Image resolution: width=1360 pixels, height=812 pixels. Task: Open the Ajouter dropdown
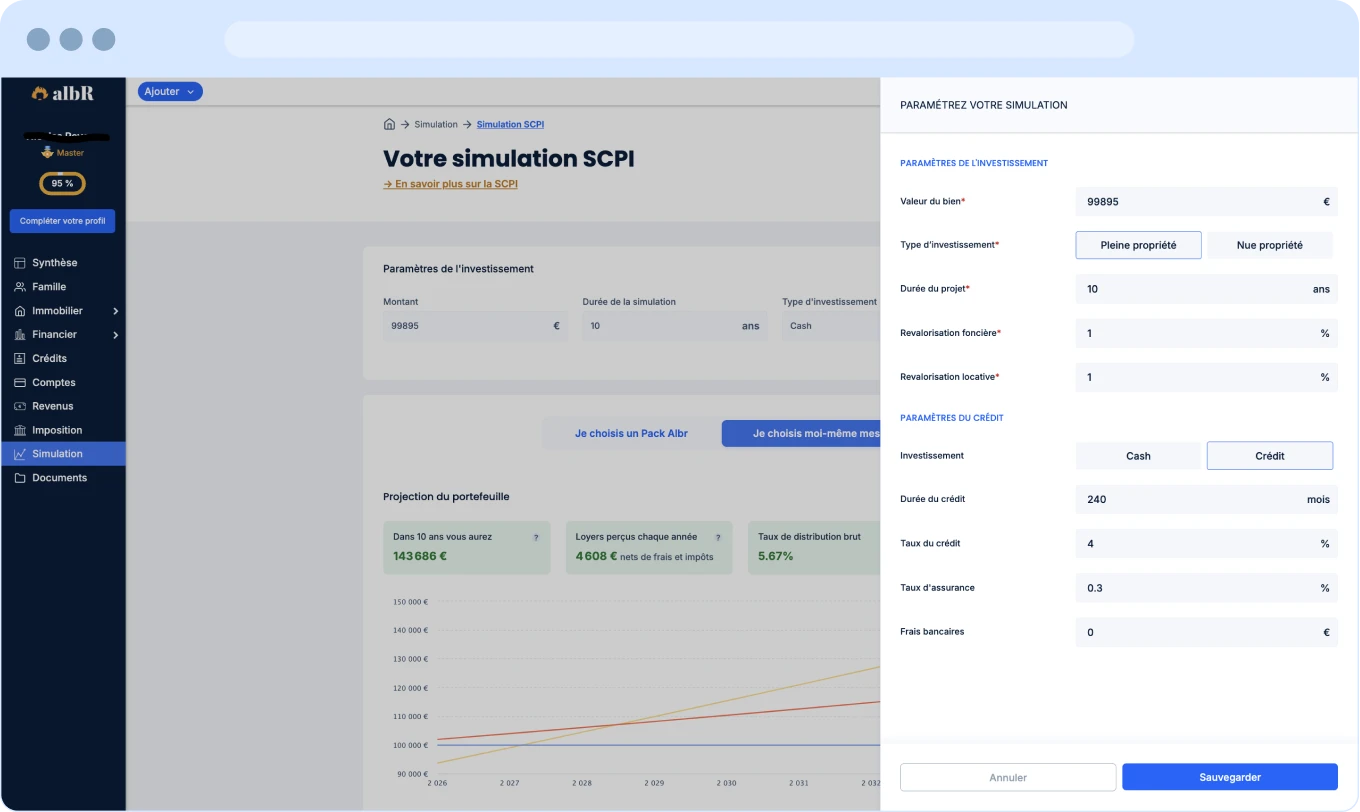tap(170, 92)
